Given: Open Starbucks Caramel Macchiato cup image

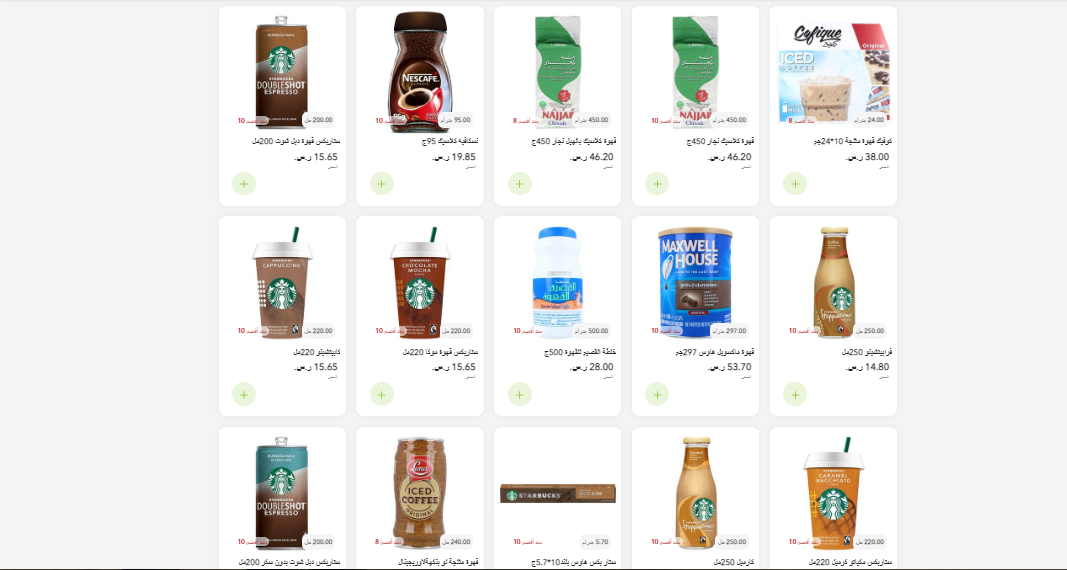Looking at the screenshot, I should 834,493.
